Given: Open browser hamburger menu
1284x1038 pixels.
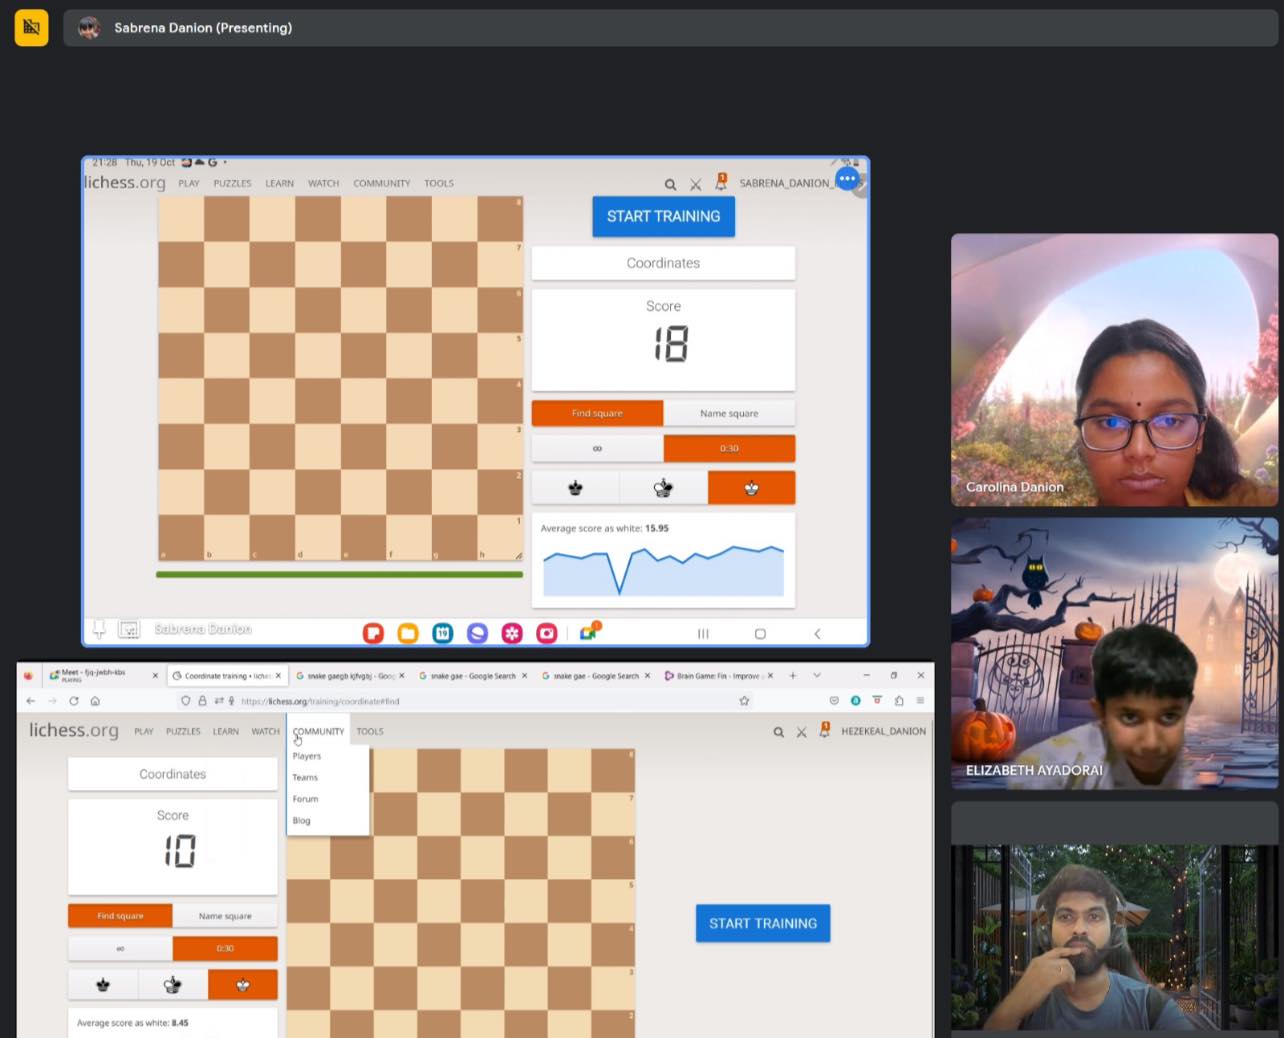Looking at the screenshot, I should (920, 701).
